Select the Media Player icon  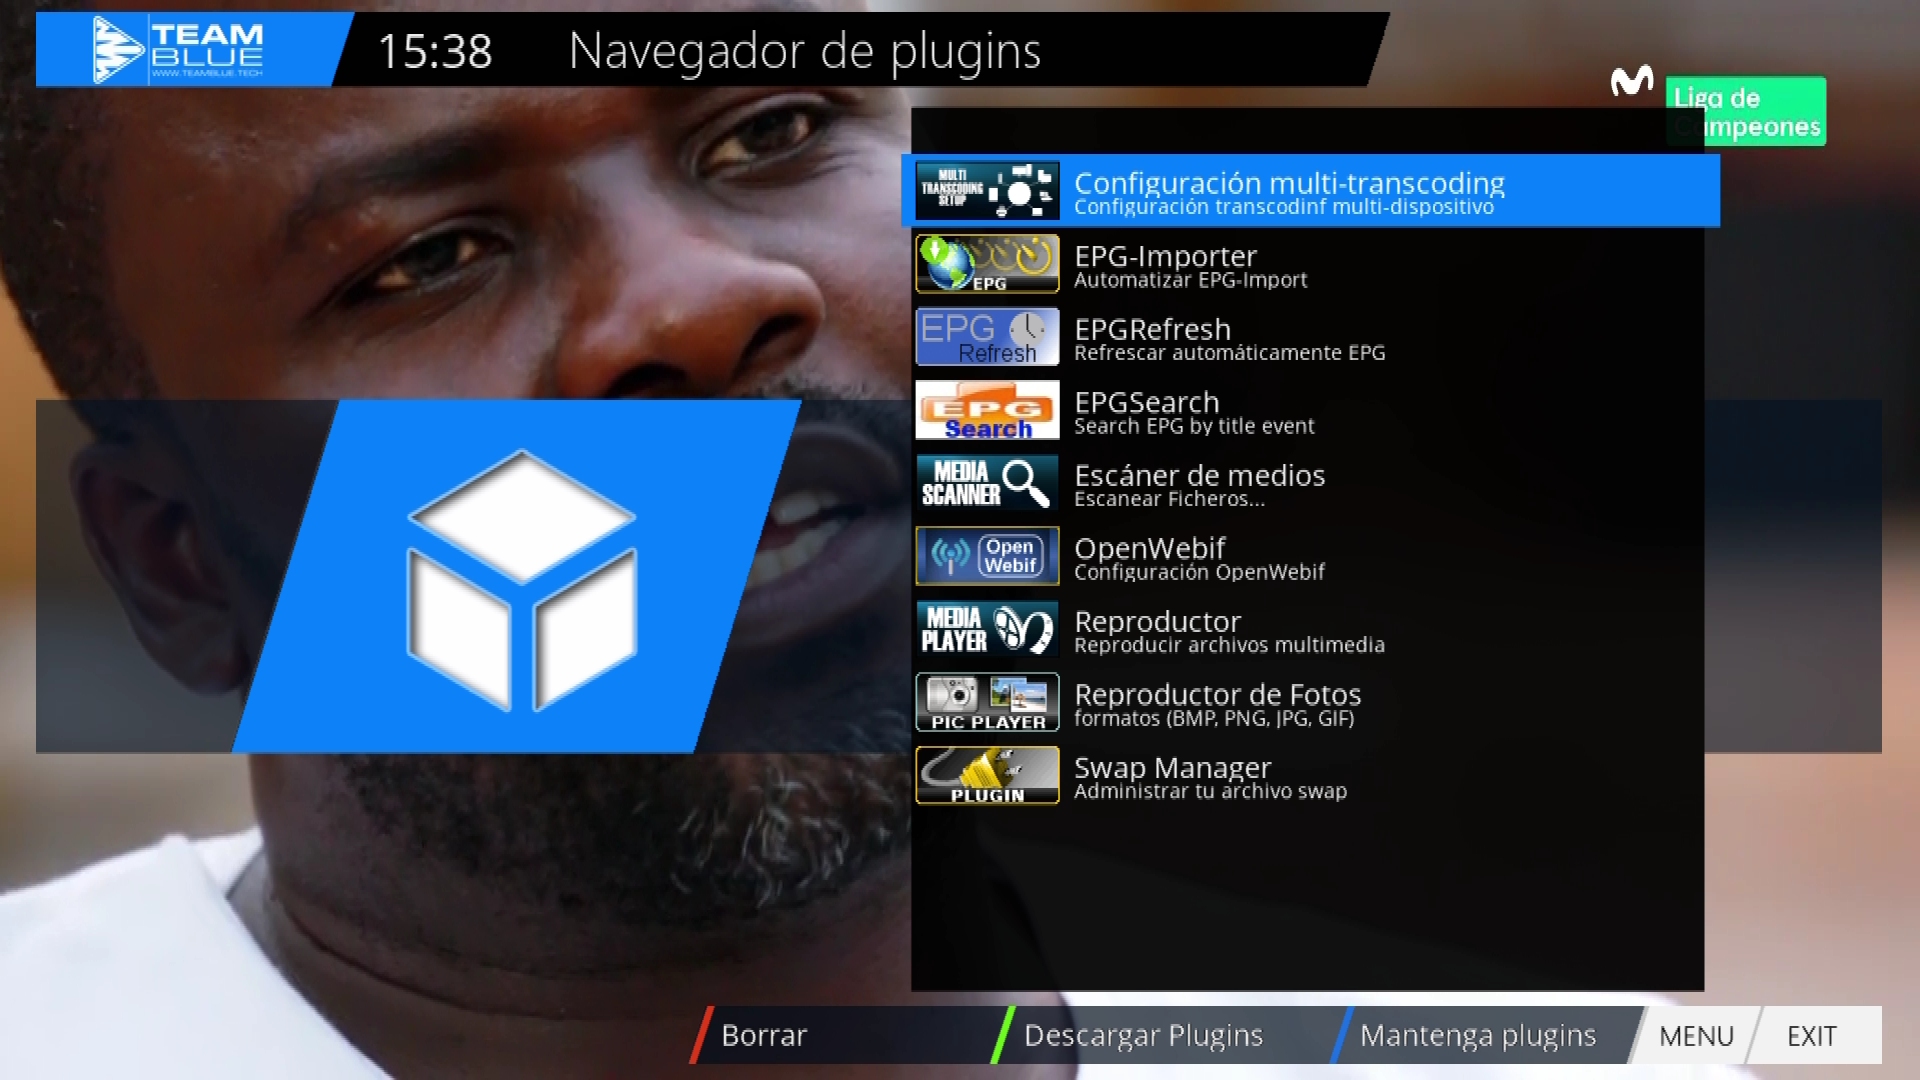(986, 629)
